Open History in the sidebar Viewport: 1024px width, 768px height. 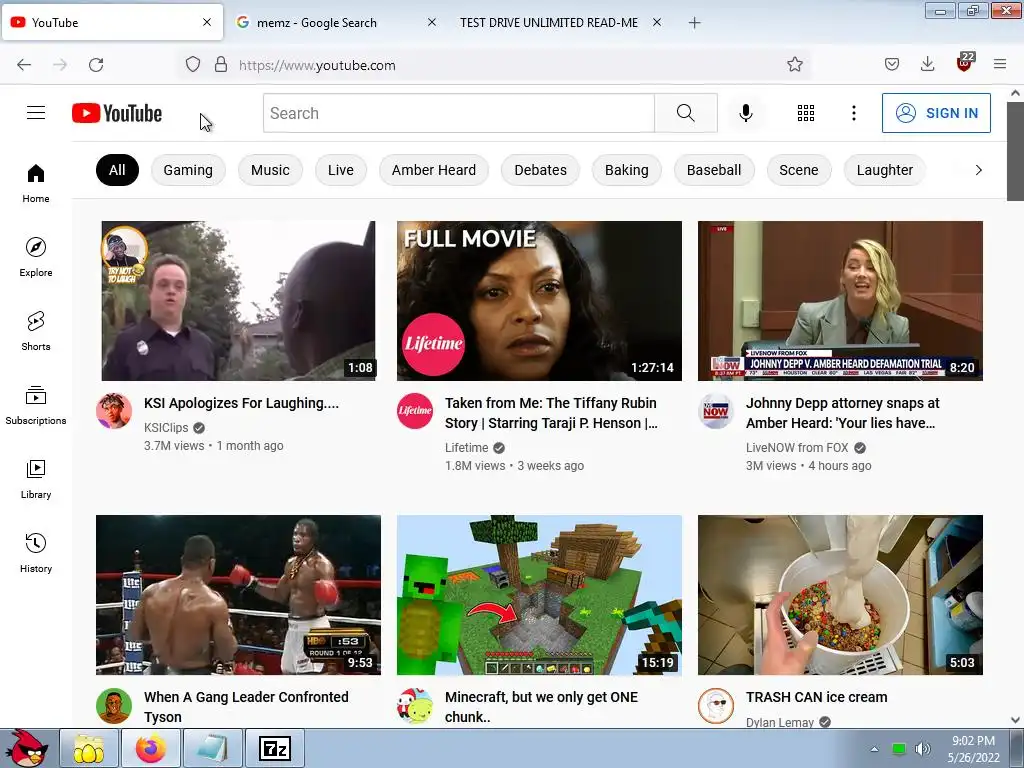click(x=36, y=553)
